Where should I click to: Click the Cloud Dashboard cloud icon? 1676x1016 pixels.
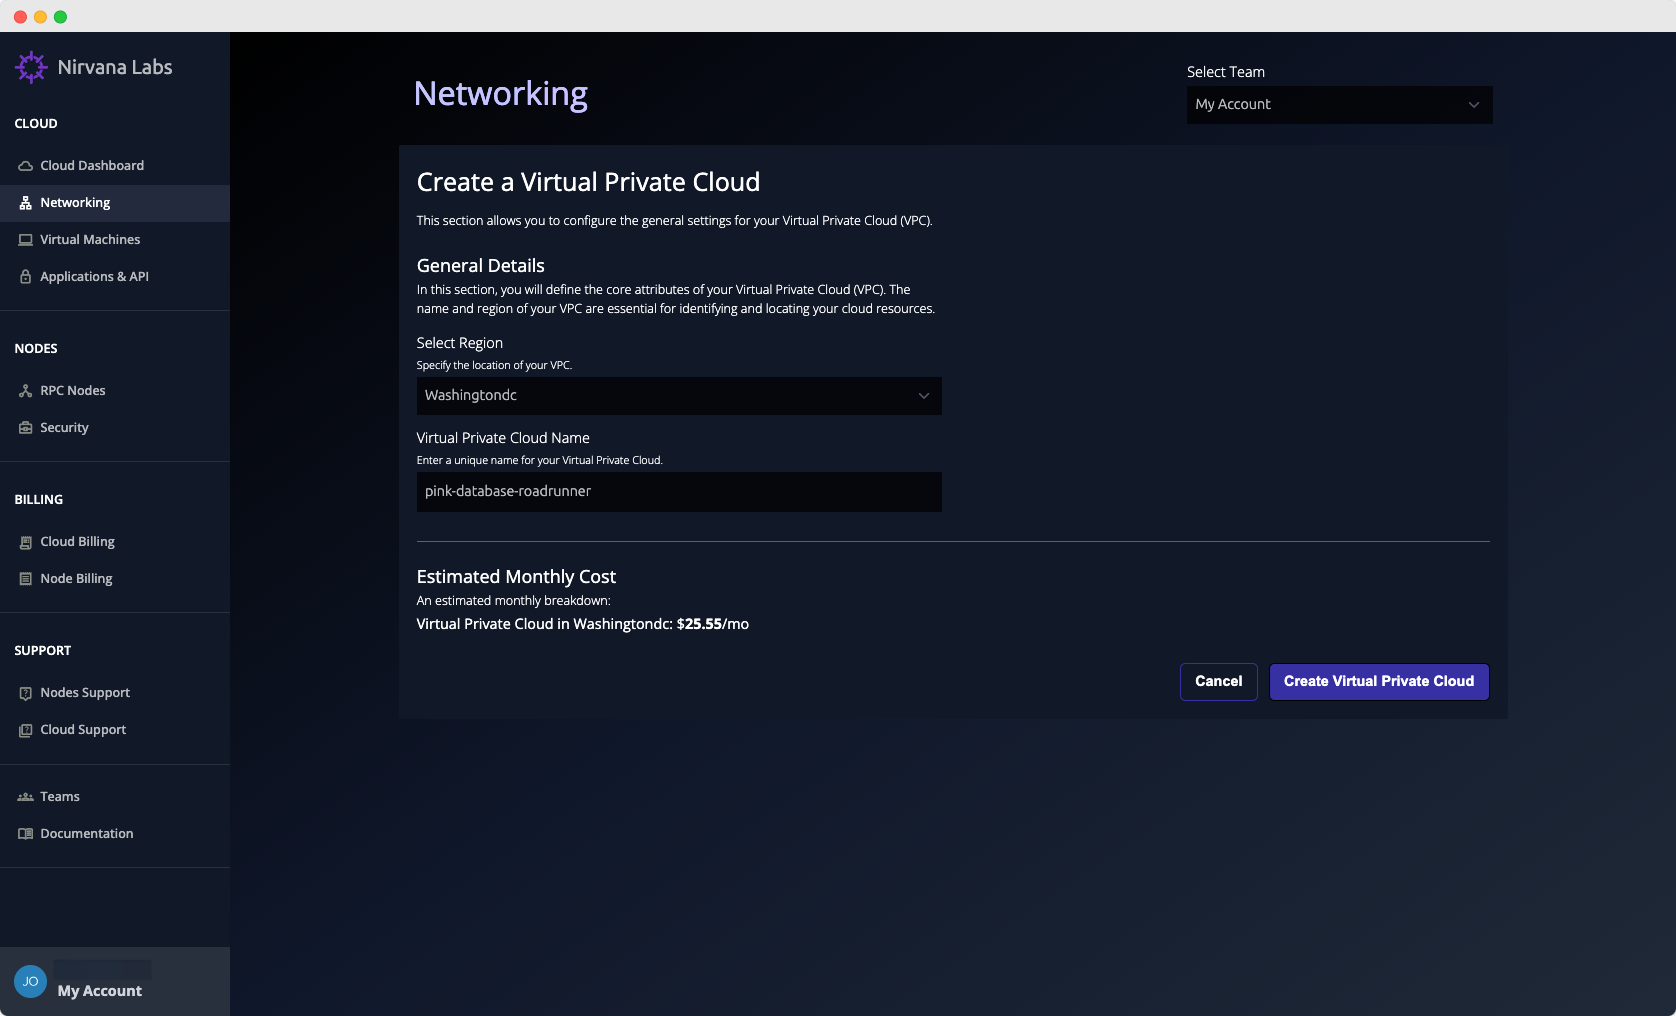pyautogui.click(x=26, y=166)
